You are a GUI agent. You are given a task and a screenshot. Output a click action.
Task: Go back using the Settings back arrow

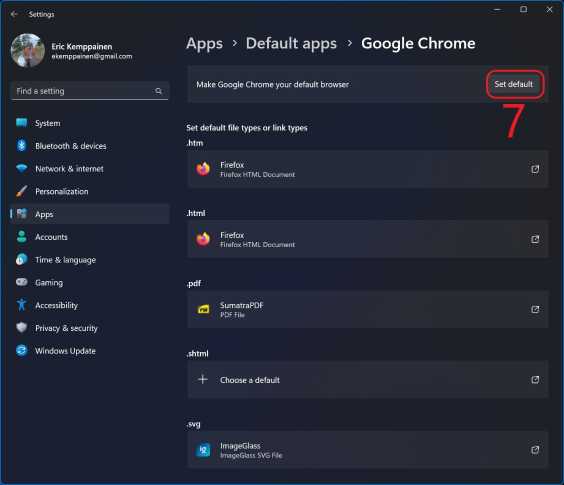[14, 14]
